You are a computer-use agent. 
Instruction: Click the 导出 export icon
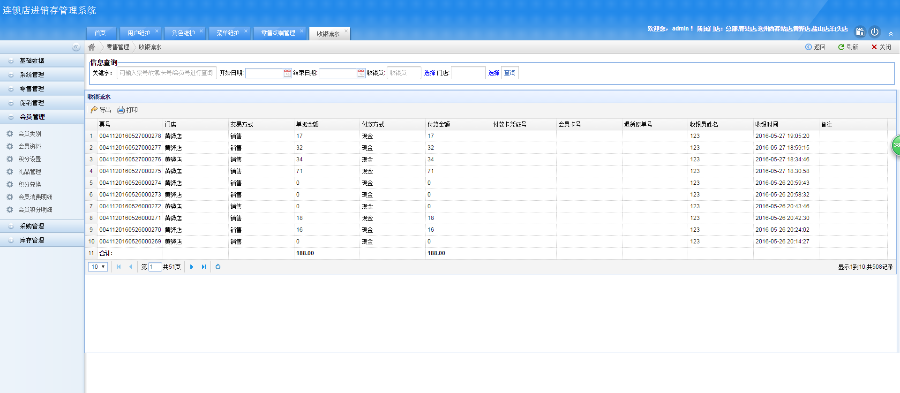(x=94, y=110)
